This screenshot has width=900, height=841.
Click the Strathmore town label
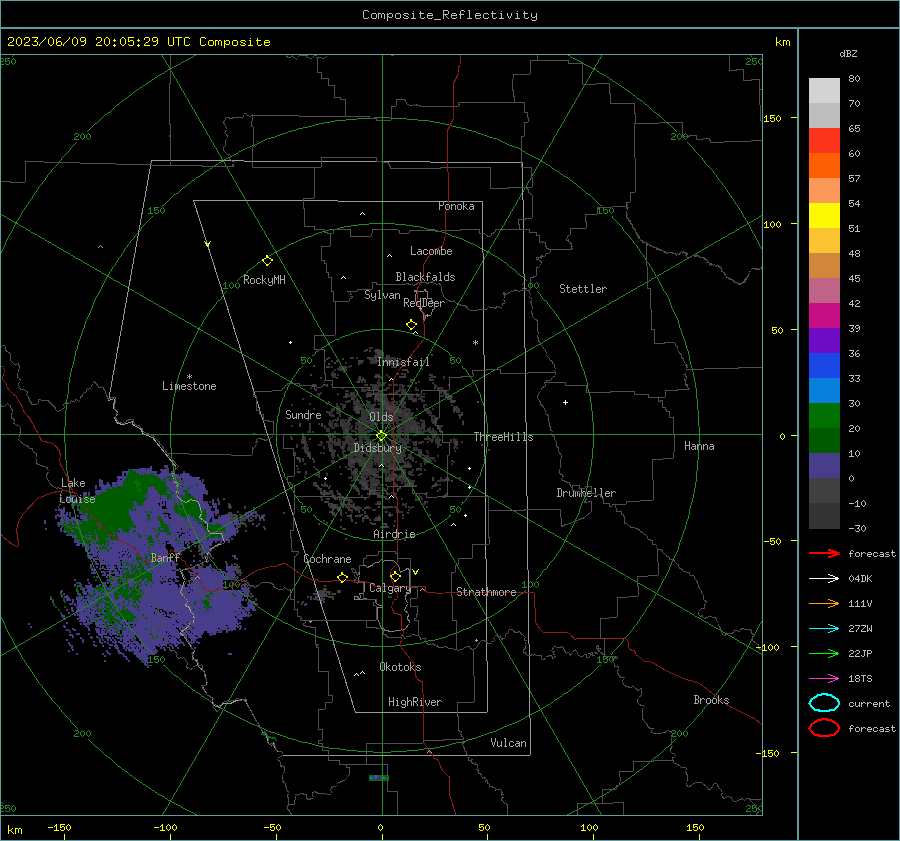pyautogui.click(x=486, y=592)
